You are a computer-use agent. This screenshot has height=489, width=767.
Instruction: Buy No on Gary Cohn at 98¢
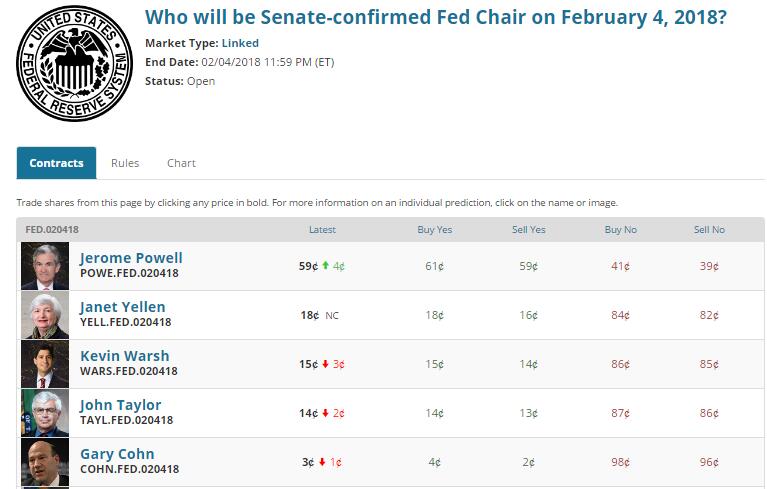tap(620, 462)
